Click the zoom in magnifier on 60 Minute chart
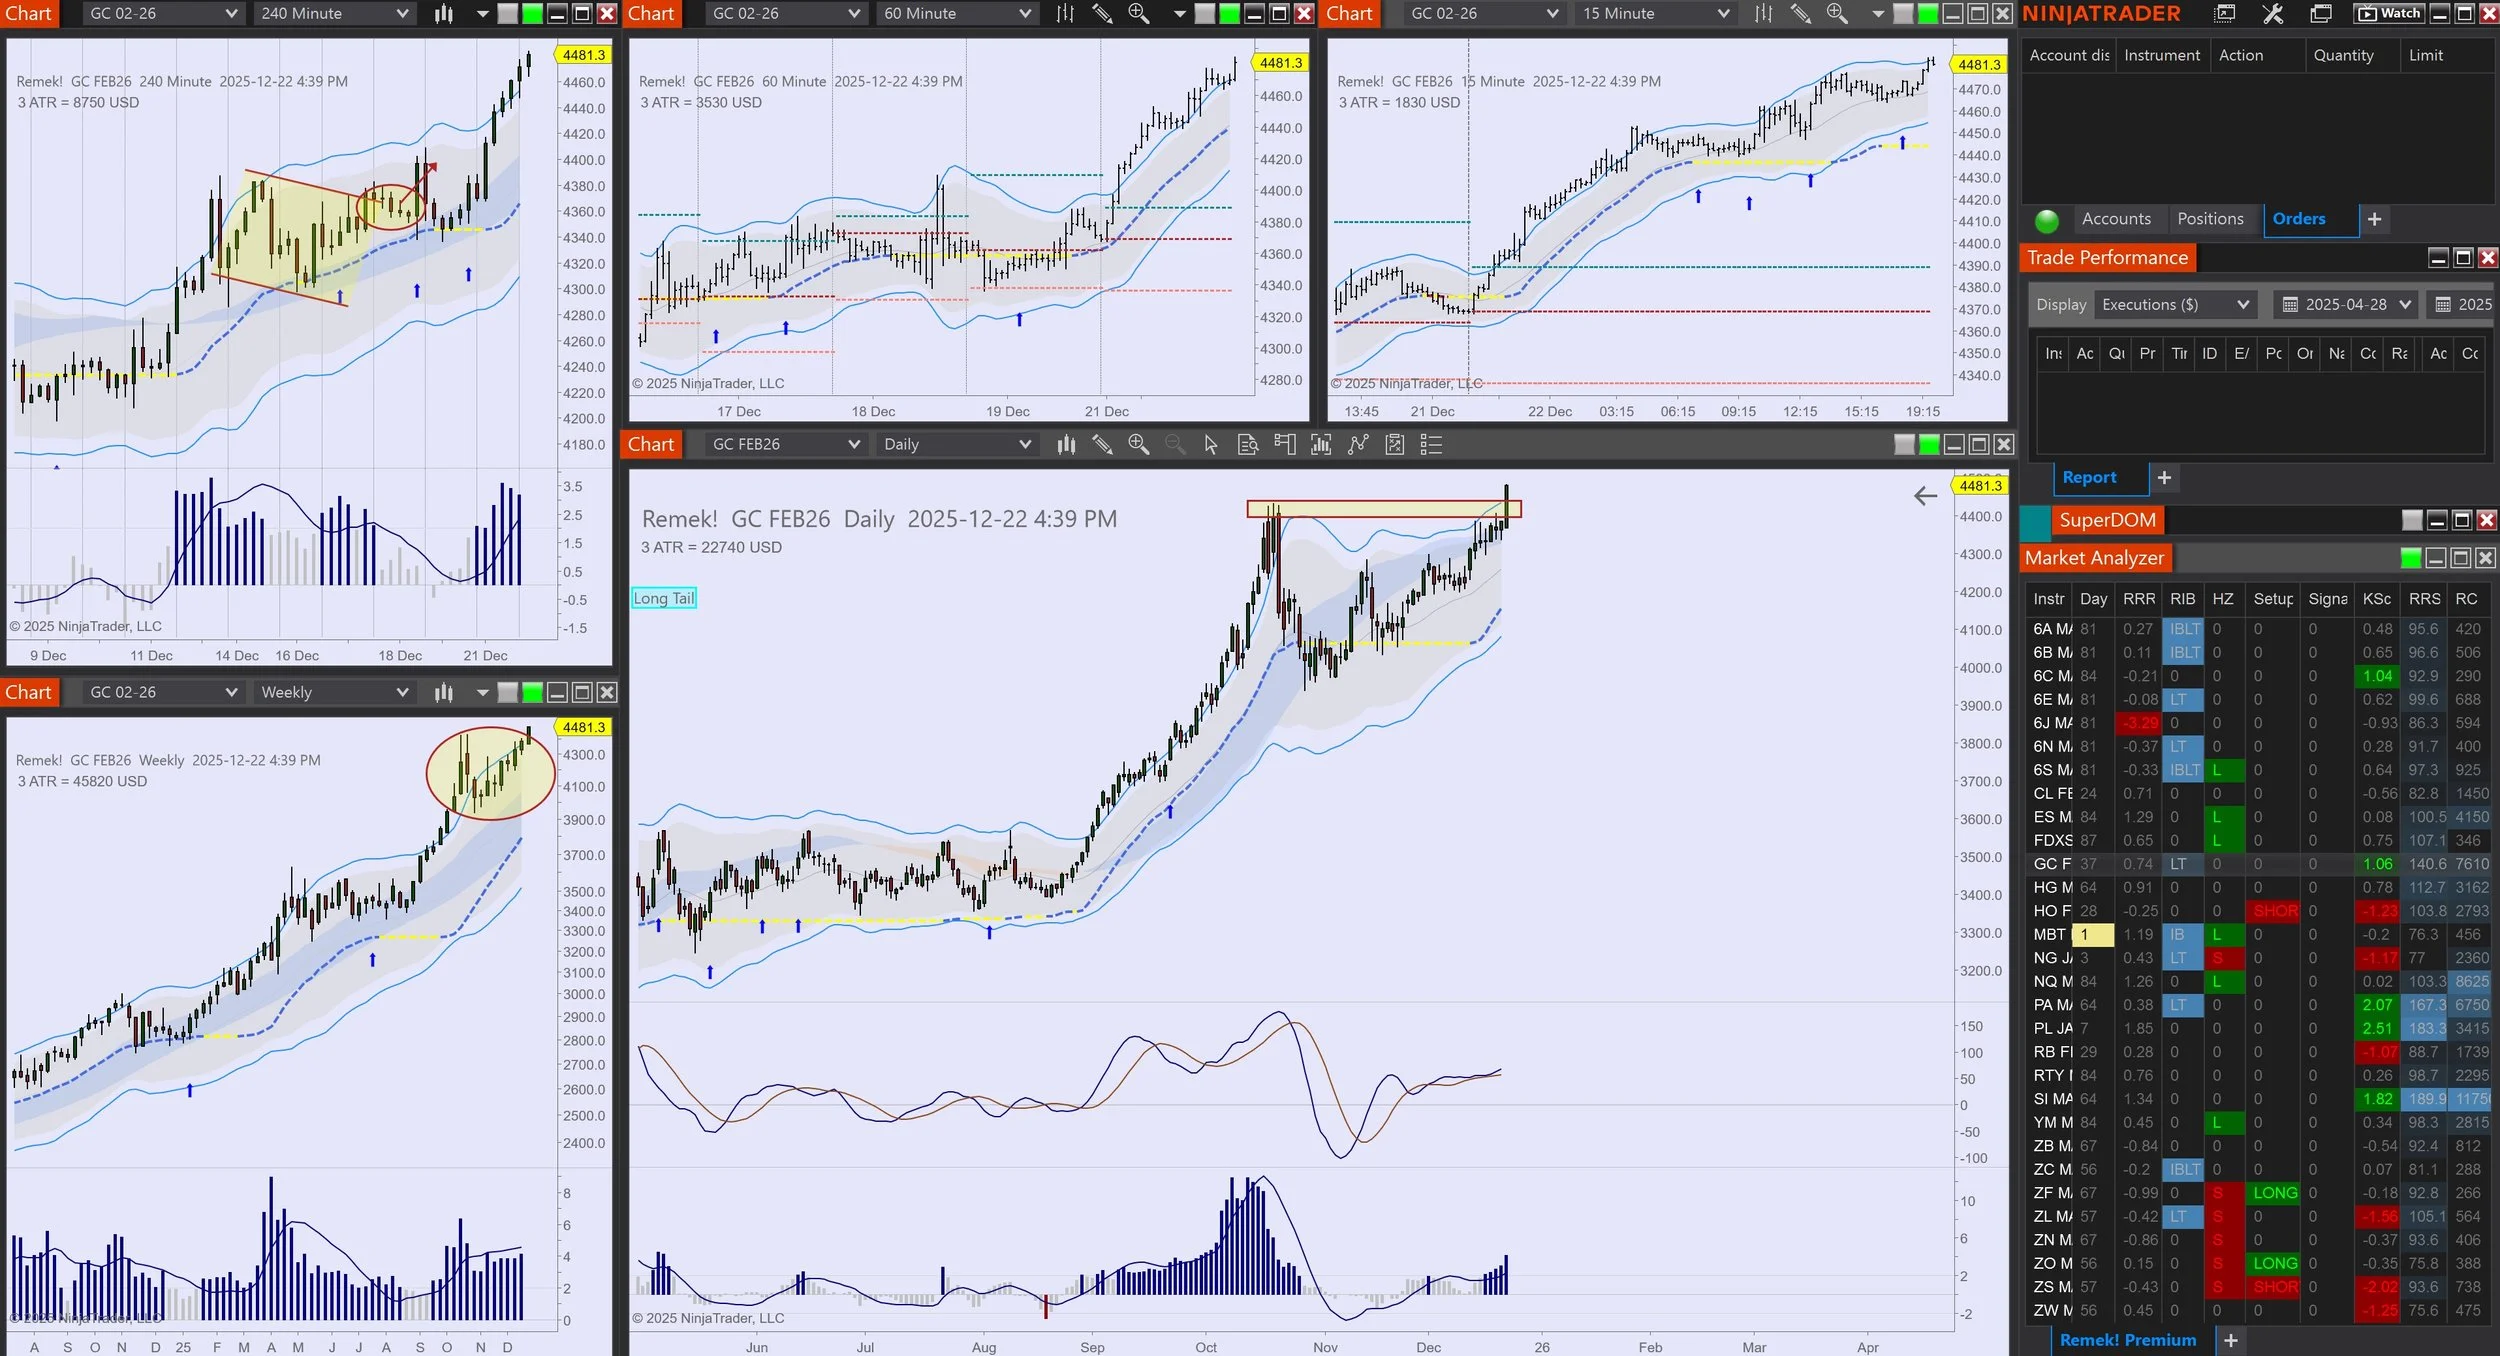2500x1356 pixels. pos(1138,14)
